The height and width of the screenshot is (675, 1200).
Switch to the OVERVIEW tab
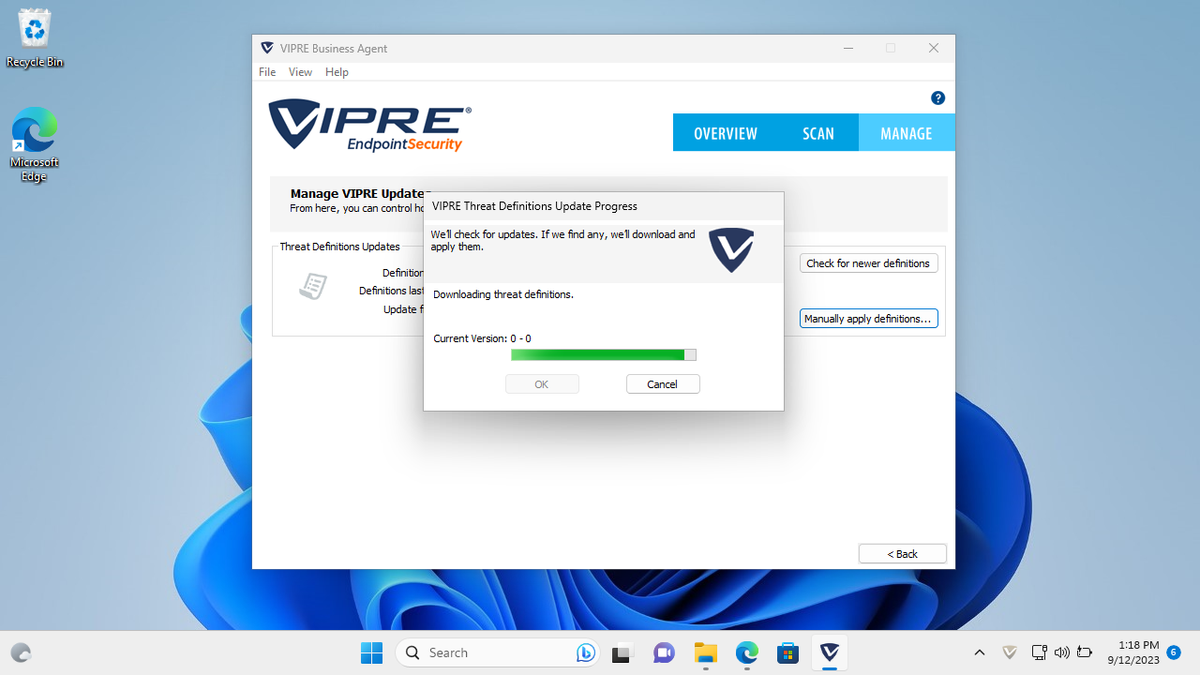tap(726, 132)
